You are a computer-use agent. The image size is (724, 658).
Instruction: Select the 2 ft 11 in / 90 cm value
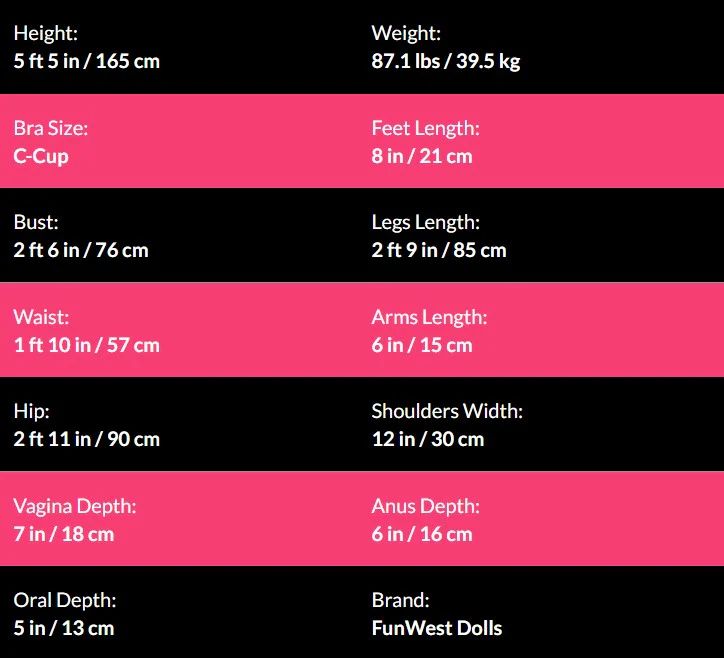pyautogui.click(x=87, y=439)
